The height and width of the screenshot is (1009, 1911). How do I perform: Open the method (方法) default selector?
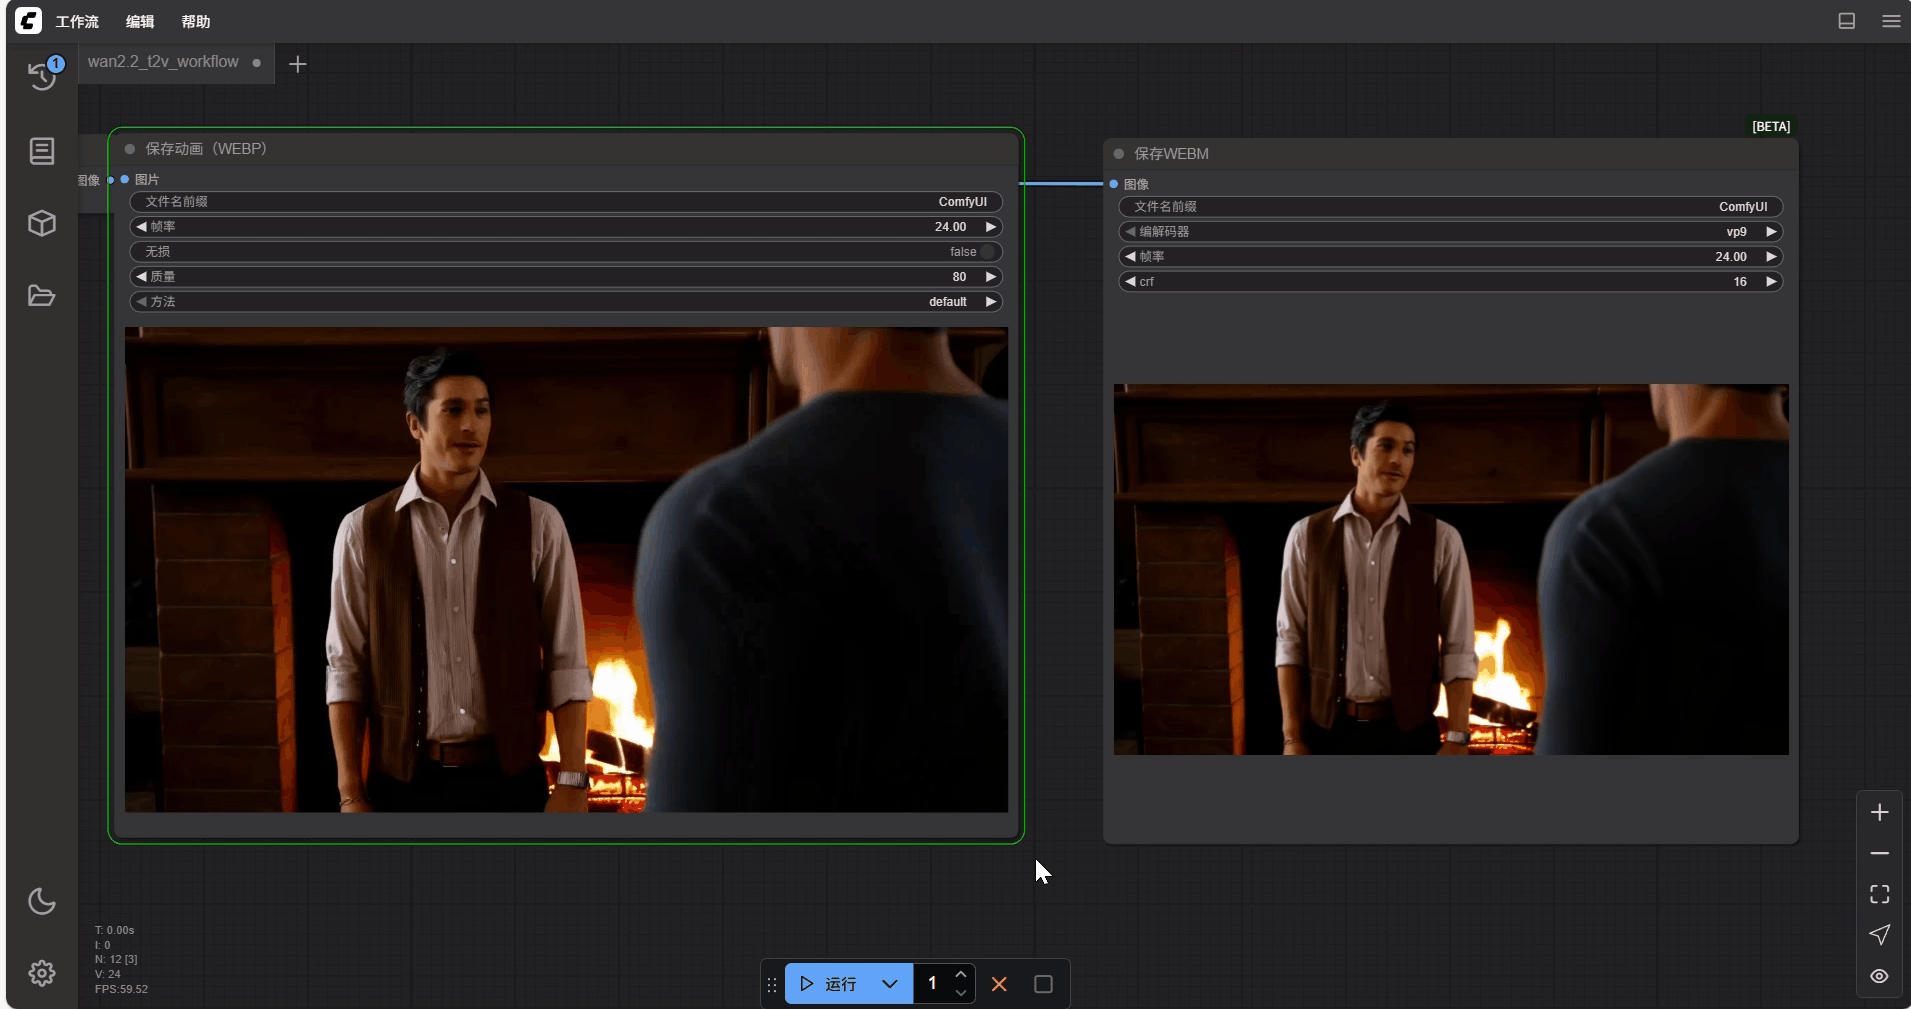coord(565,302)
